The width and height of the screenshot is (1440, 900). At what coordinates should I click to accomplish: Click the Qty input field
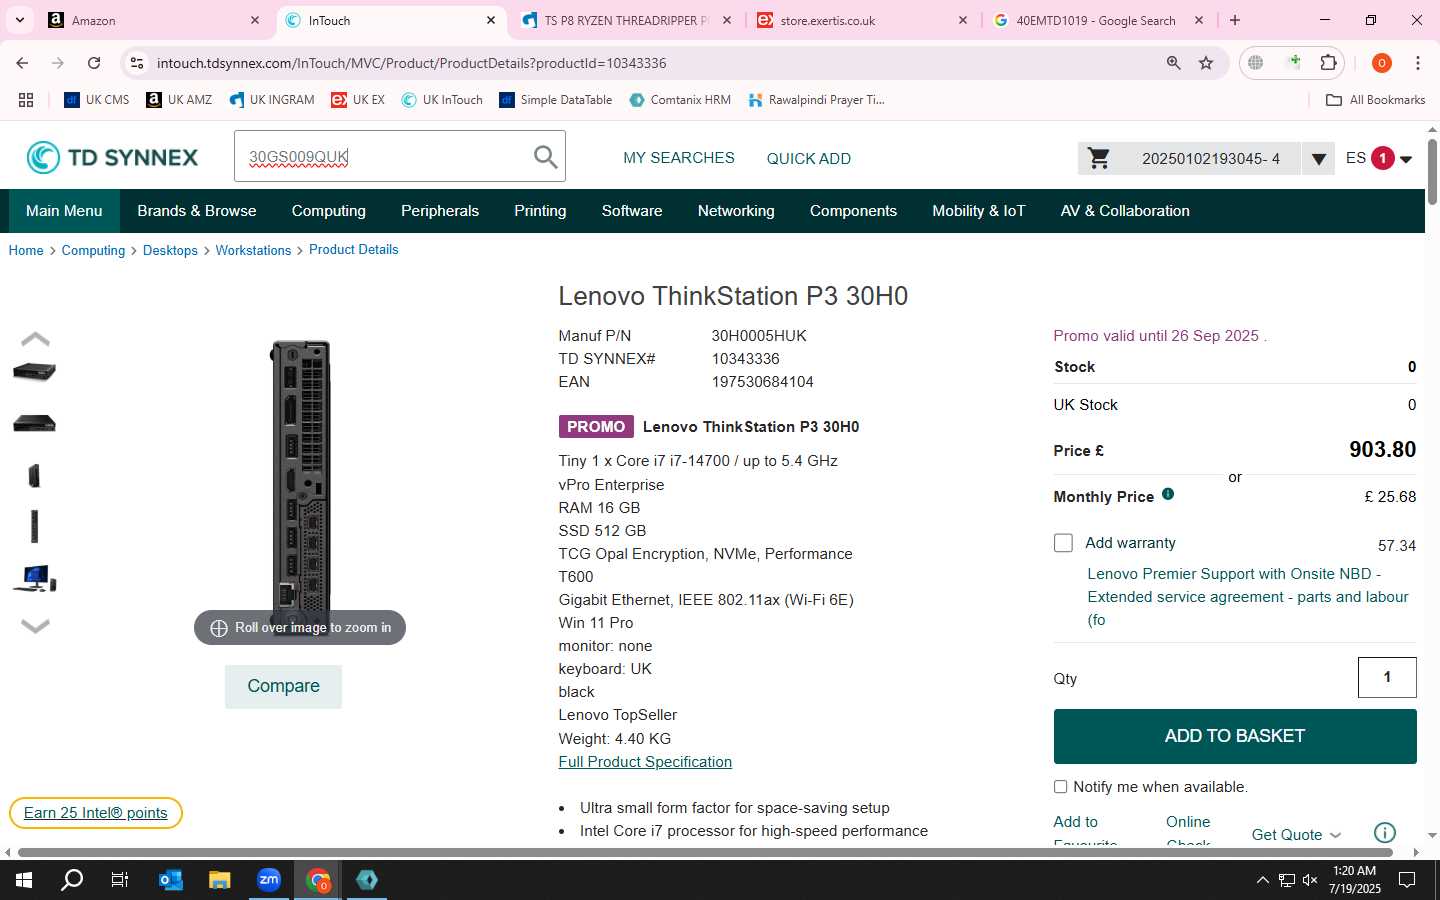(x=1387, y=678)
